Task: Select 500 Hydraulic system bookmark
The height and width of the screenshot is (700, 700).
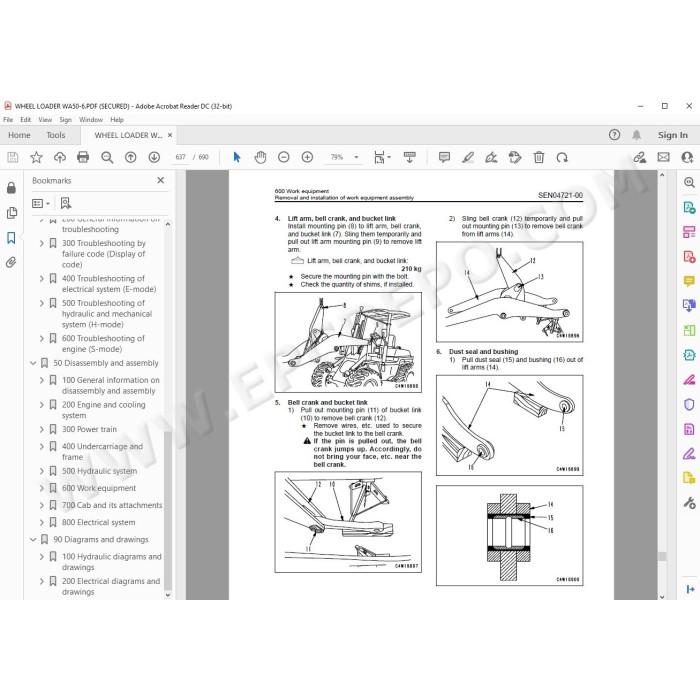Action: pyautogui.click(x=99, y=471)
